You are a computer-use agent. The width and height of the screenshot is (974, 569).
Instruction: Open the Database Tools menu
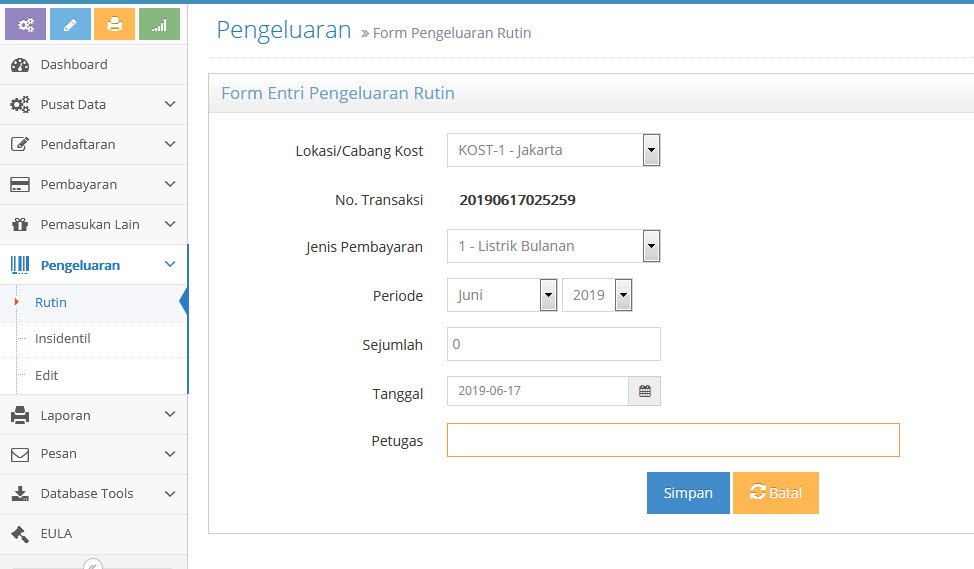point(93,494)
